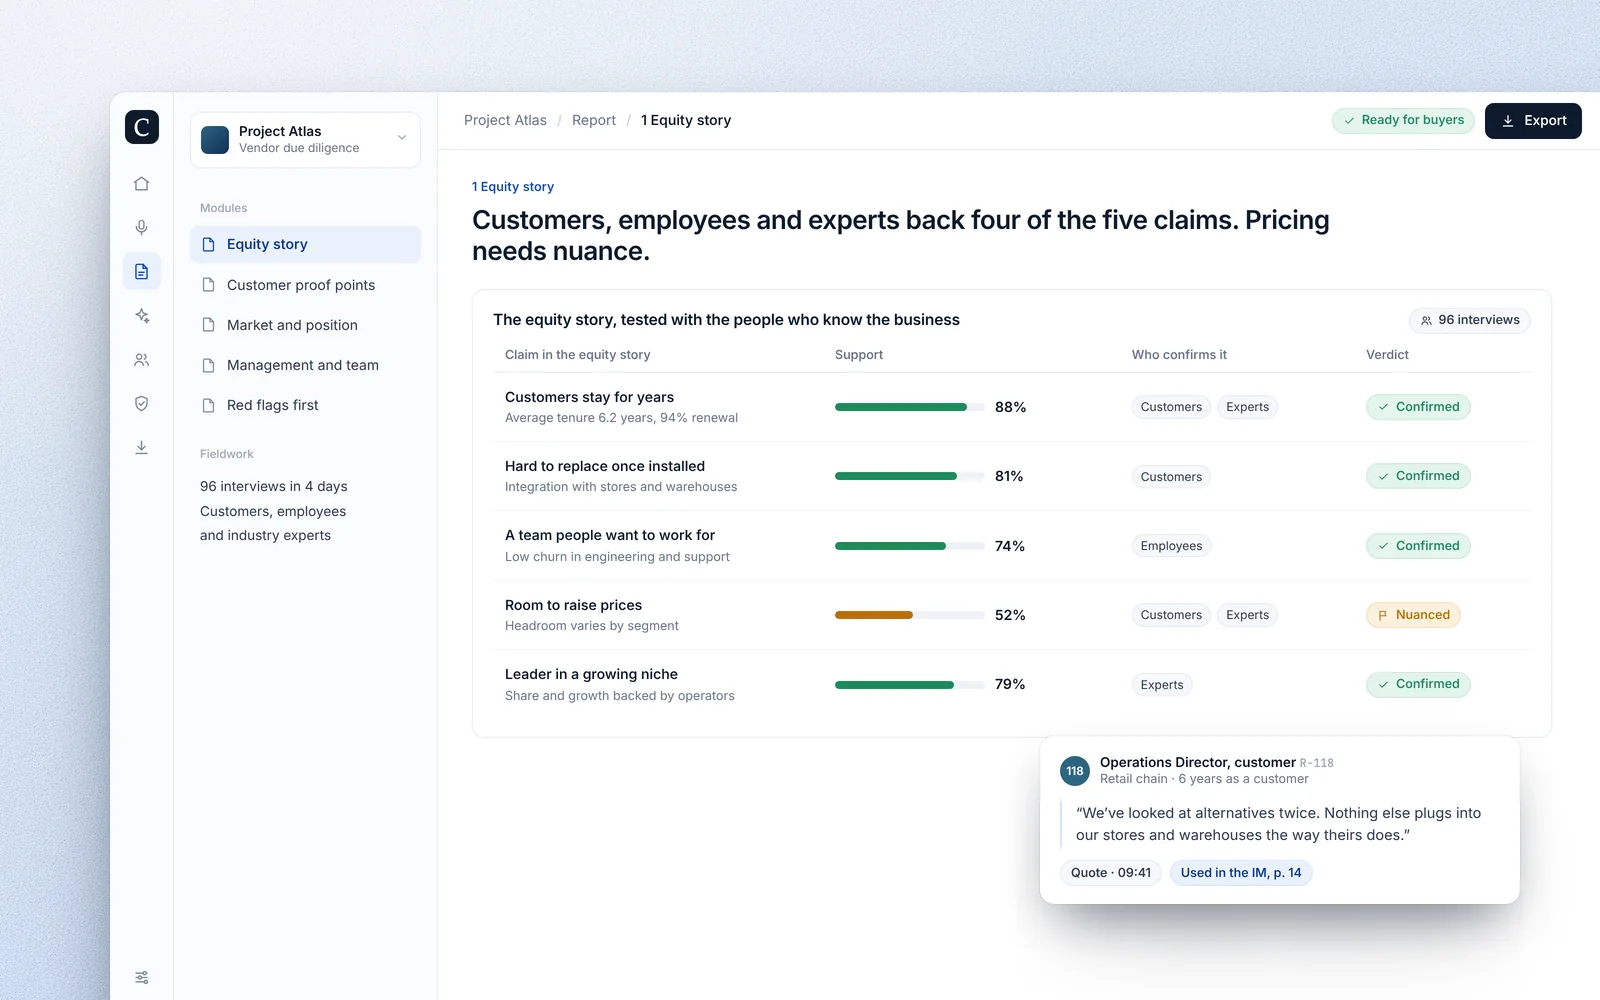The image size is (1600, 1000).
Task: Open the shield check icon
Action: tap(142, 404)
